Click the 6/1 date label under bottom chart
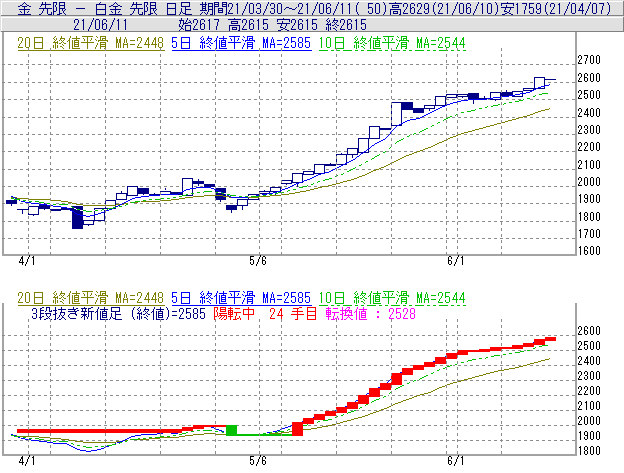The width and height of the screenshot is (624, 473). (456, 461)
